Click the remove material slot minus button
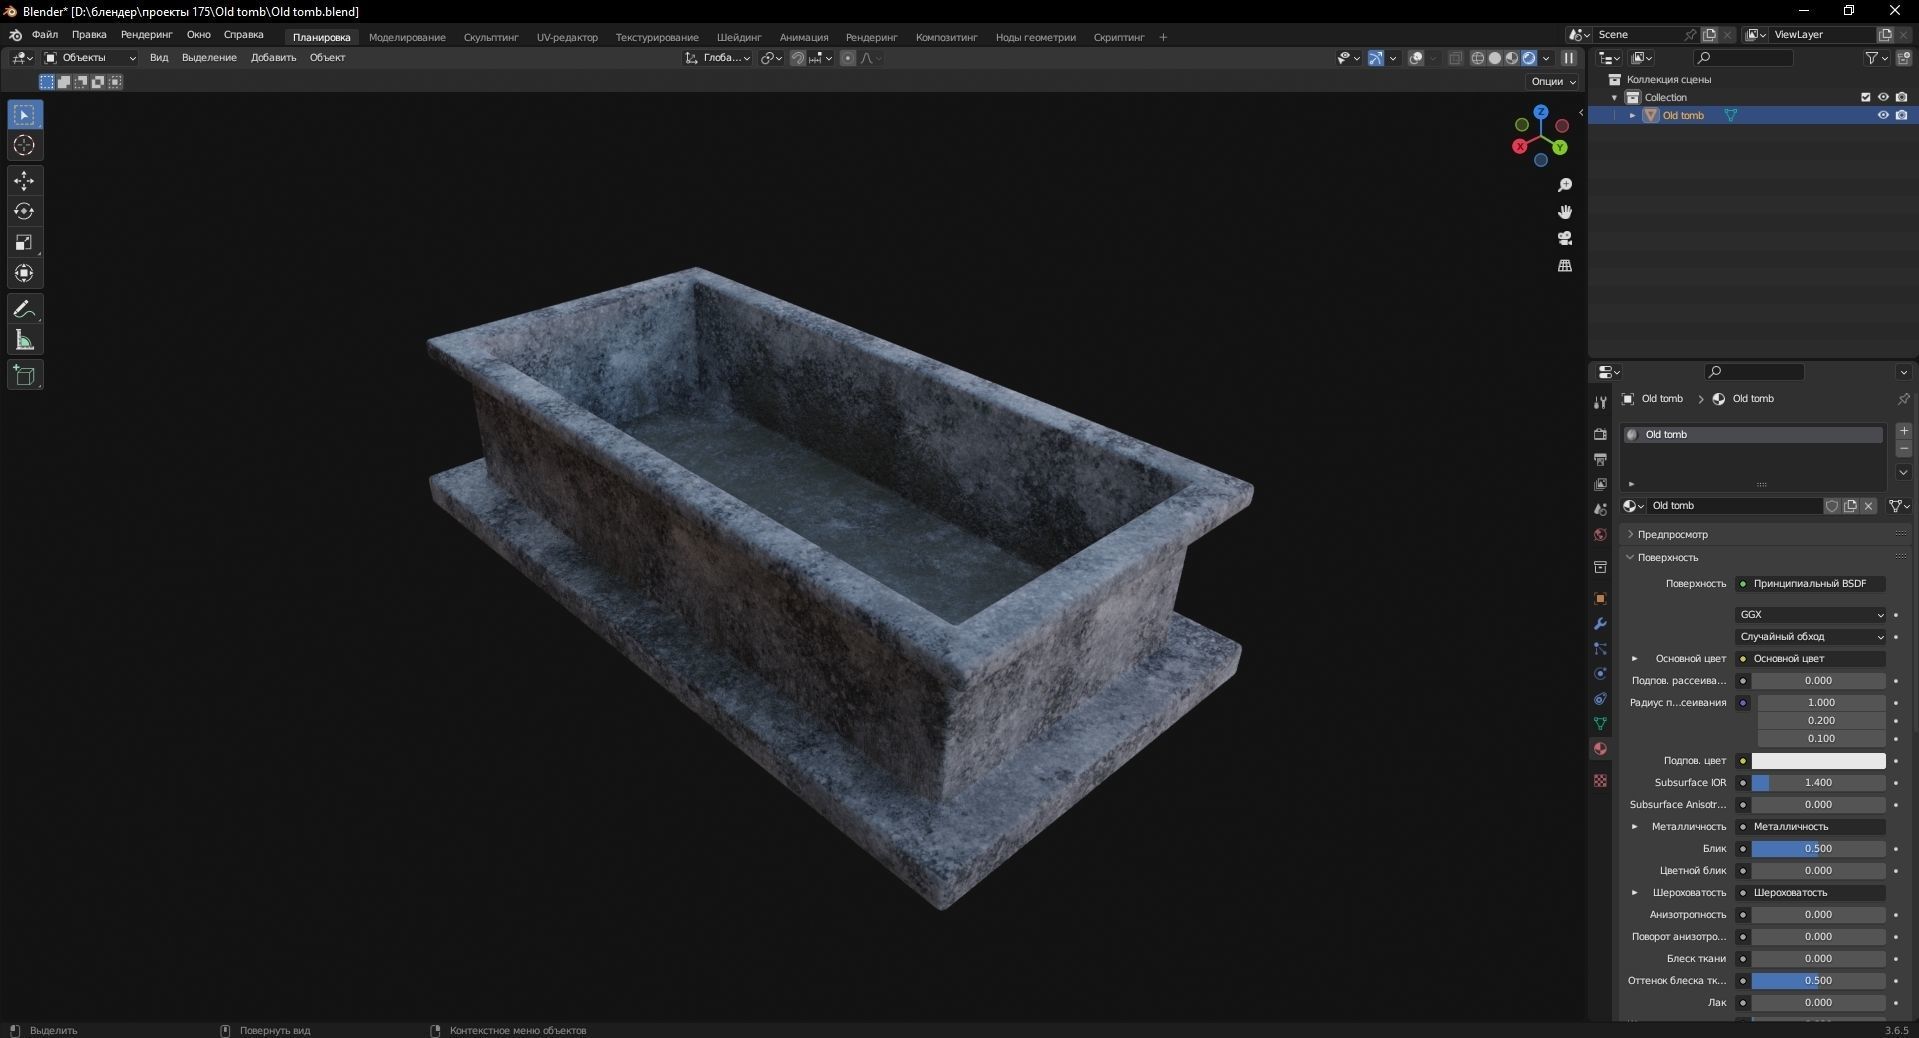Viewport: 1919px width, 1038px height. pyautogui.click(x=1904, y=449)
